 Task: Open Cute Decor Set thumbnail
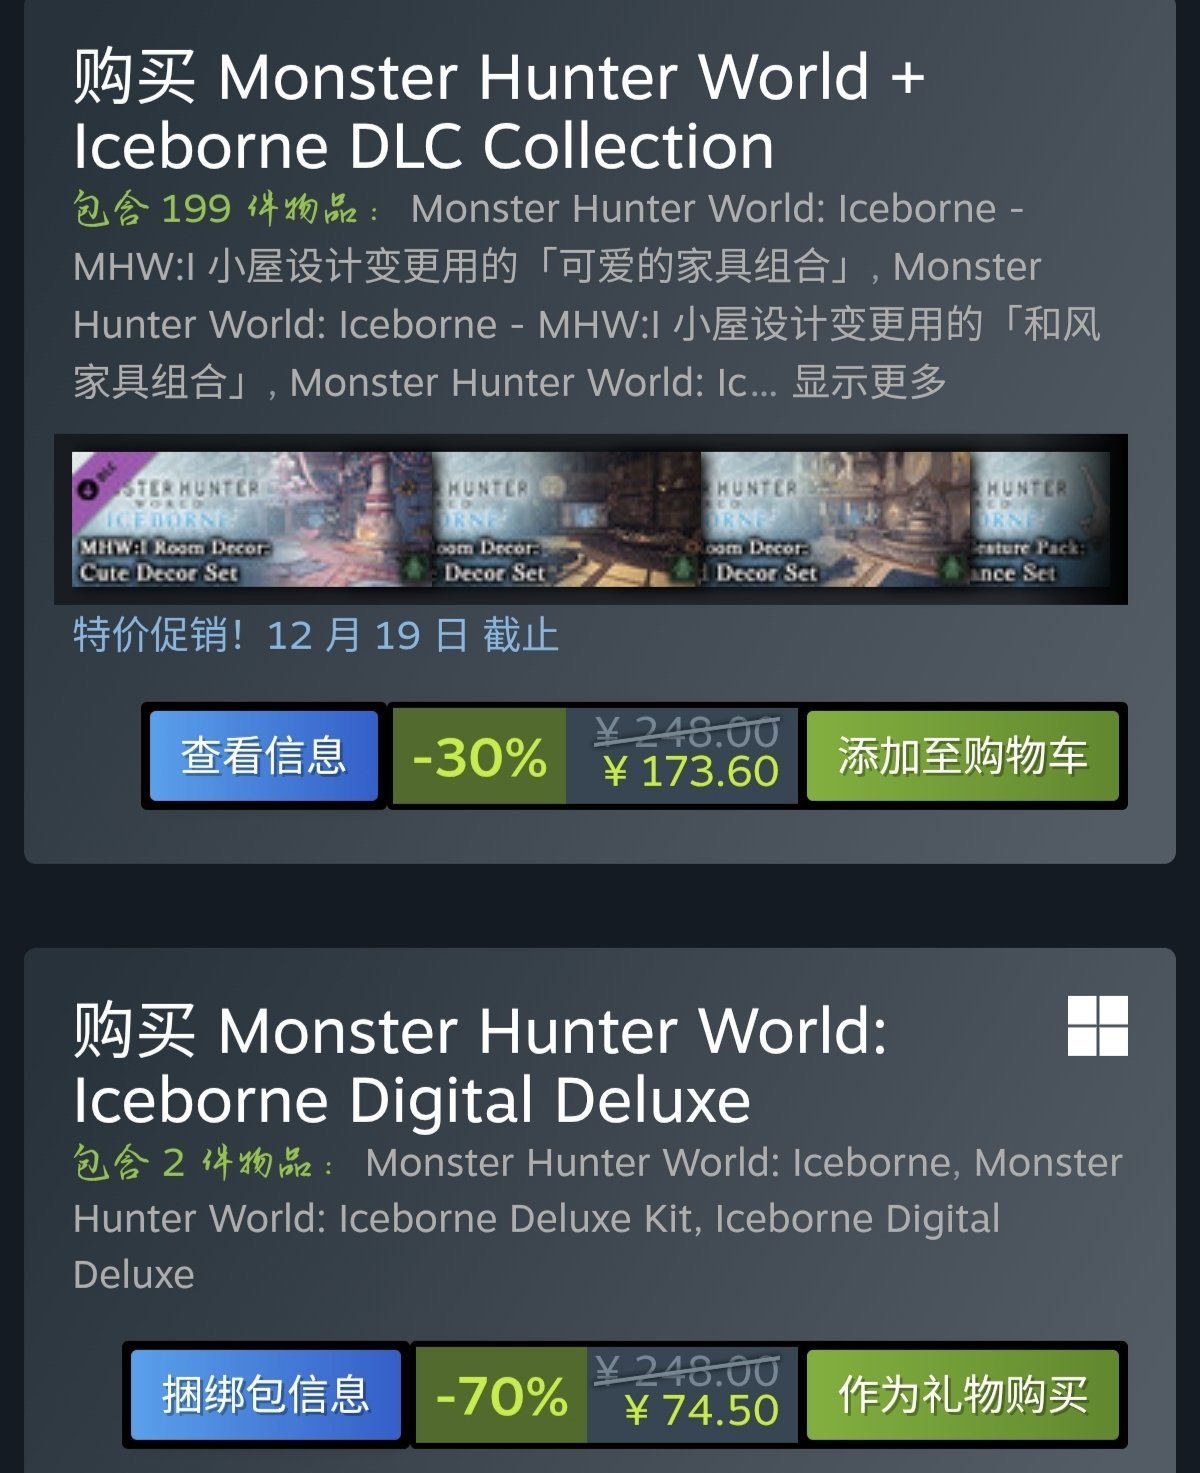pos(252,519)
